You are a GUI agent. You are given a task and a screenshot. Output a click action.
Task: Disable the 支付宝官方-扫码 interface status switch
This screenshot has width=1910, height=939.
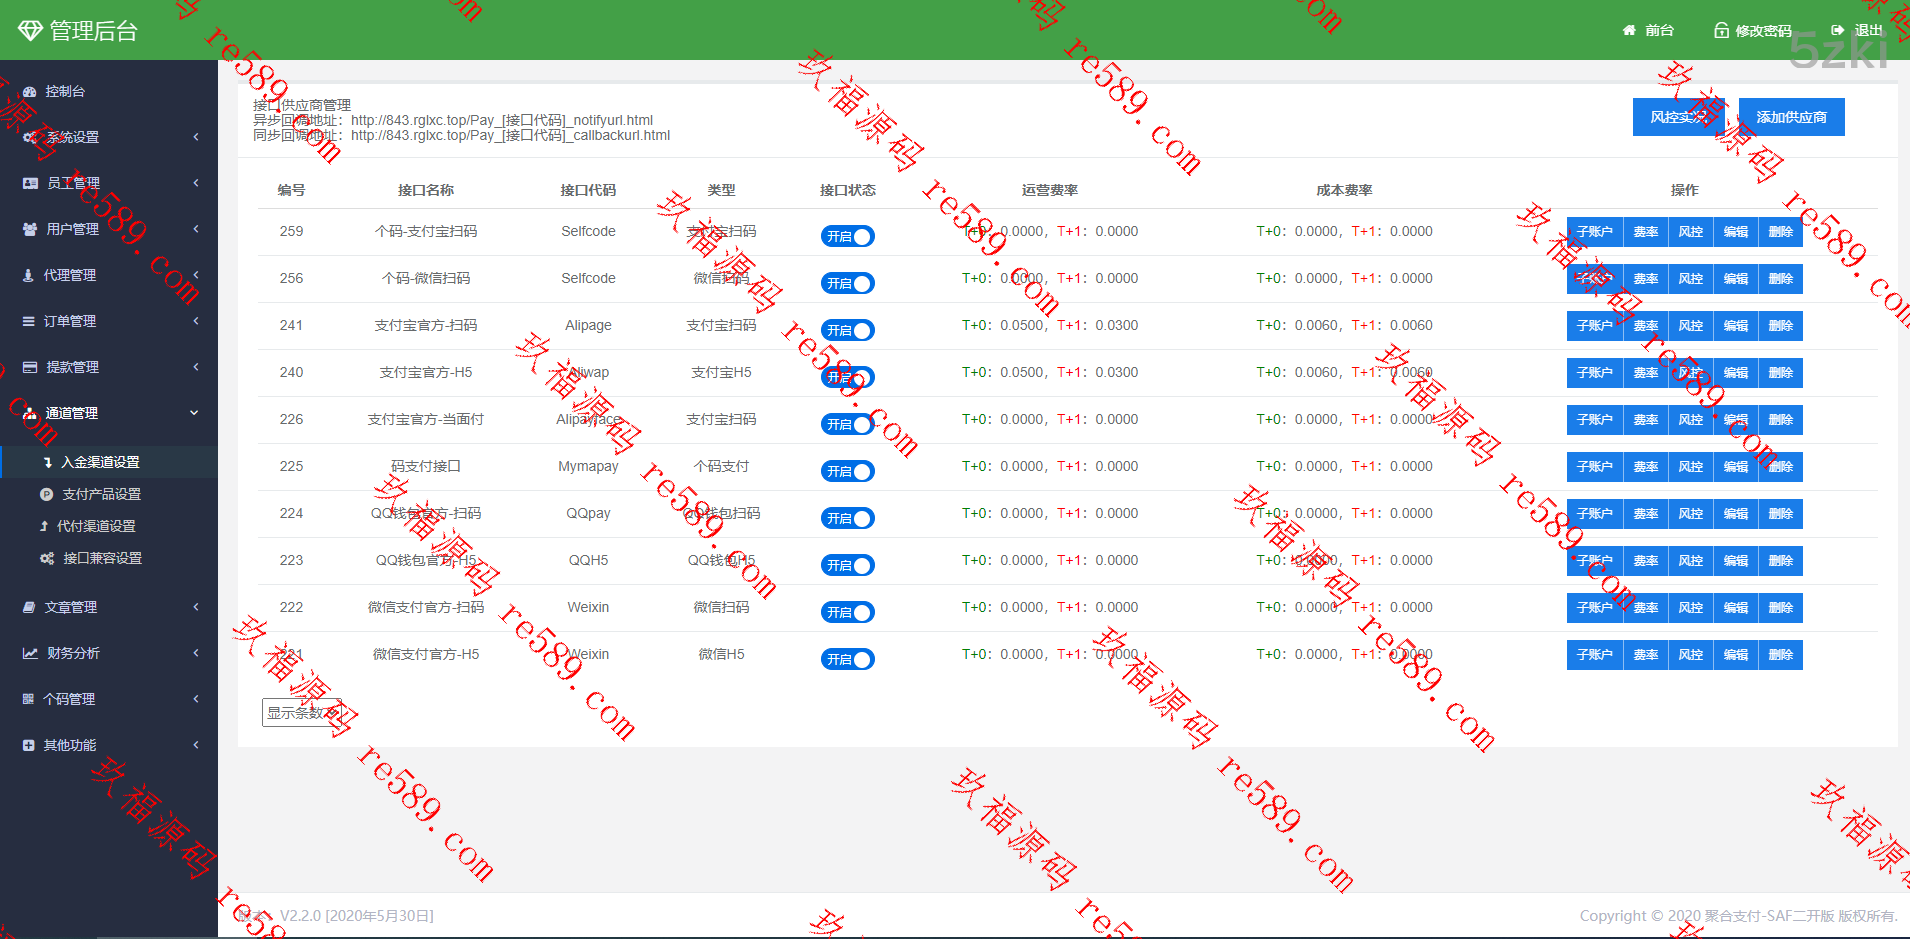coord(847,331)
